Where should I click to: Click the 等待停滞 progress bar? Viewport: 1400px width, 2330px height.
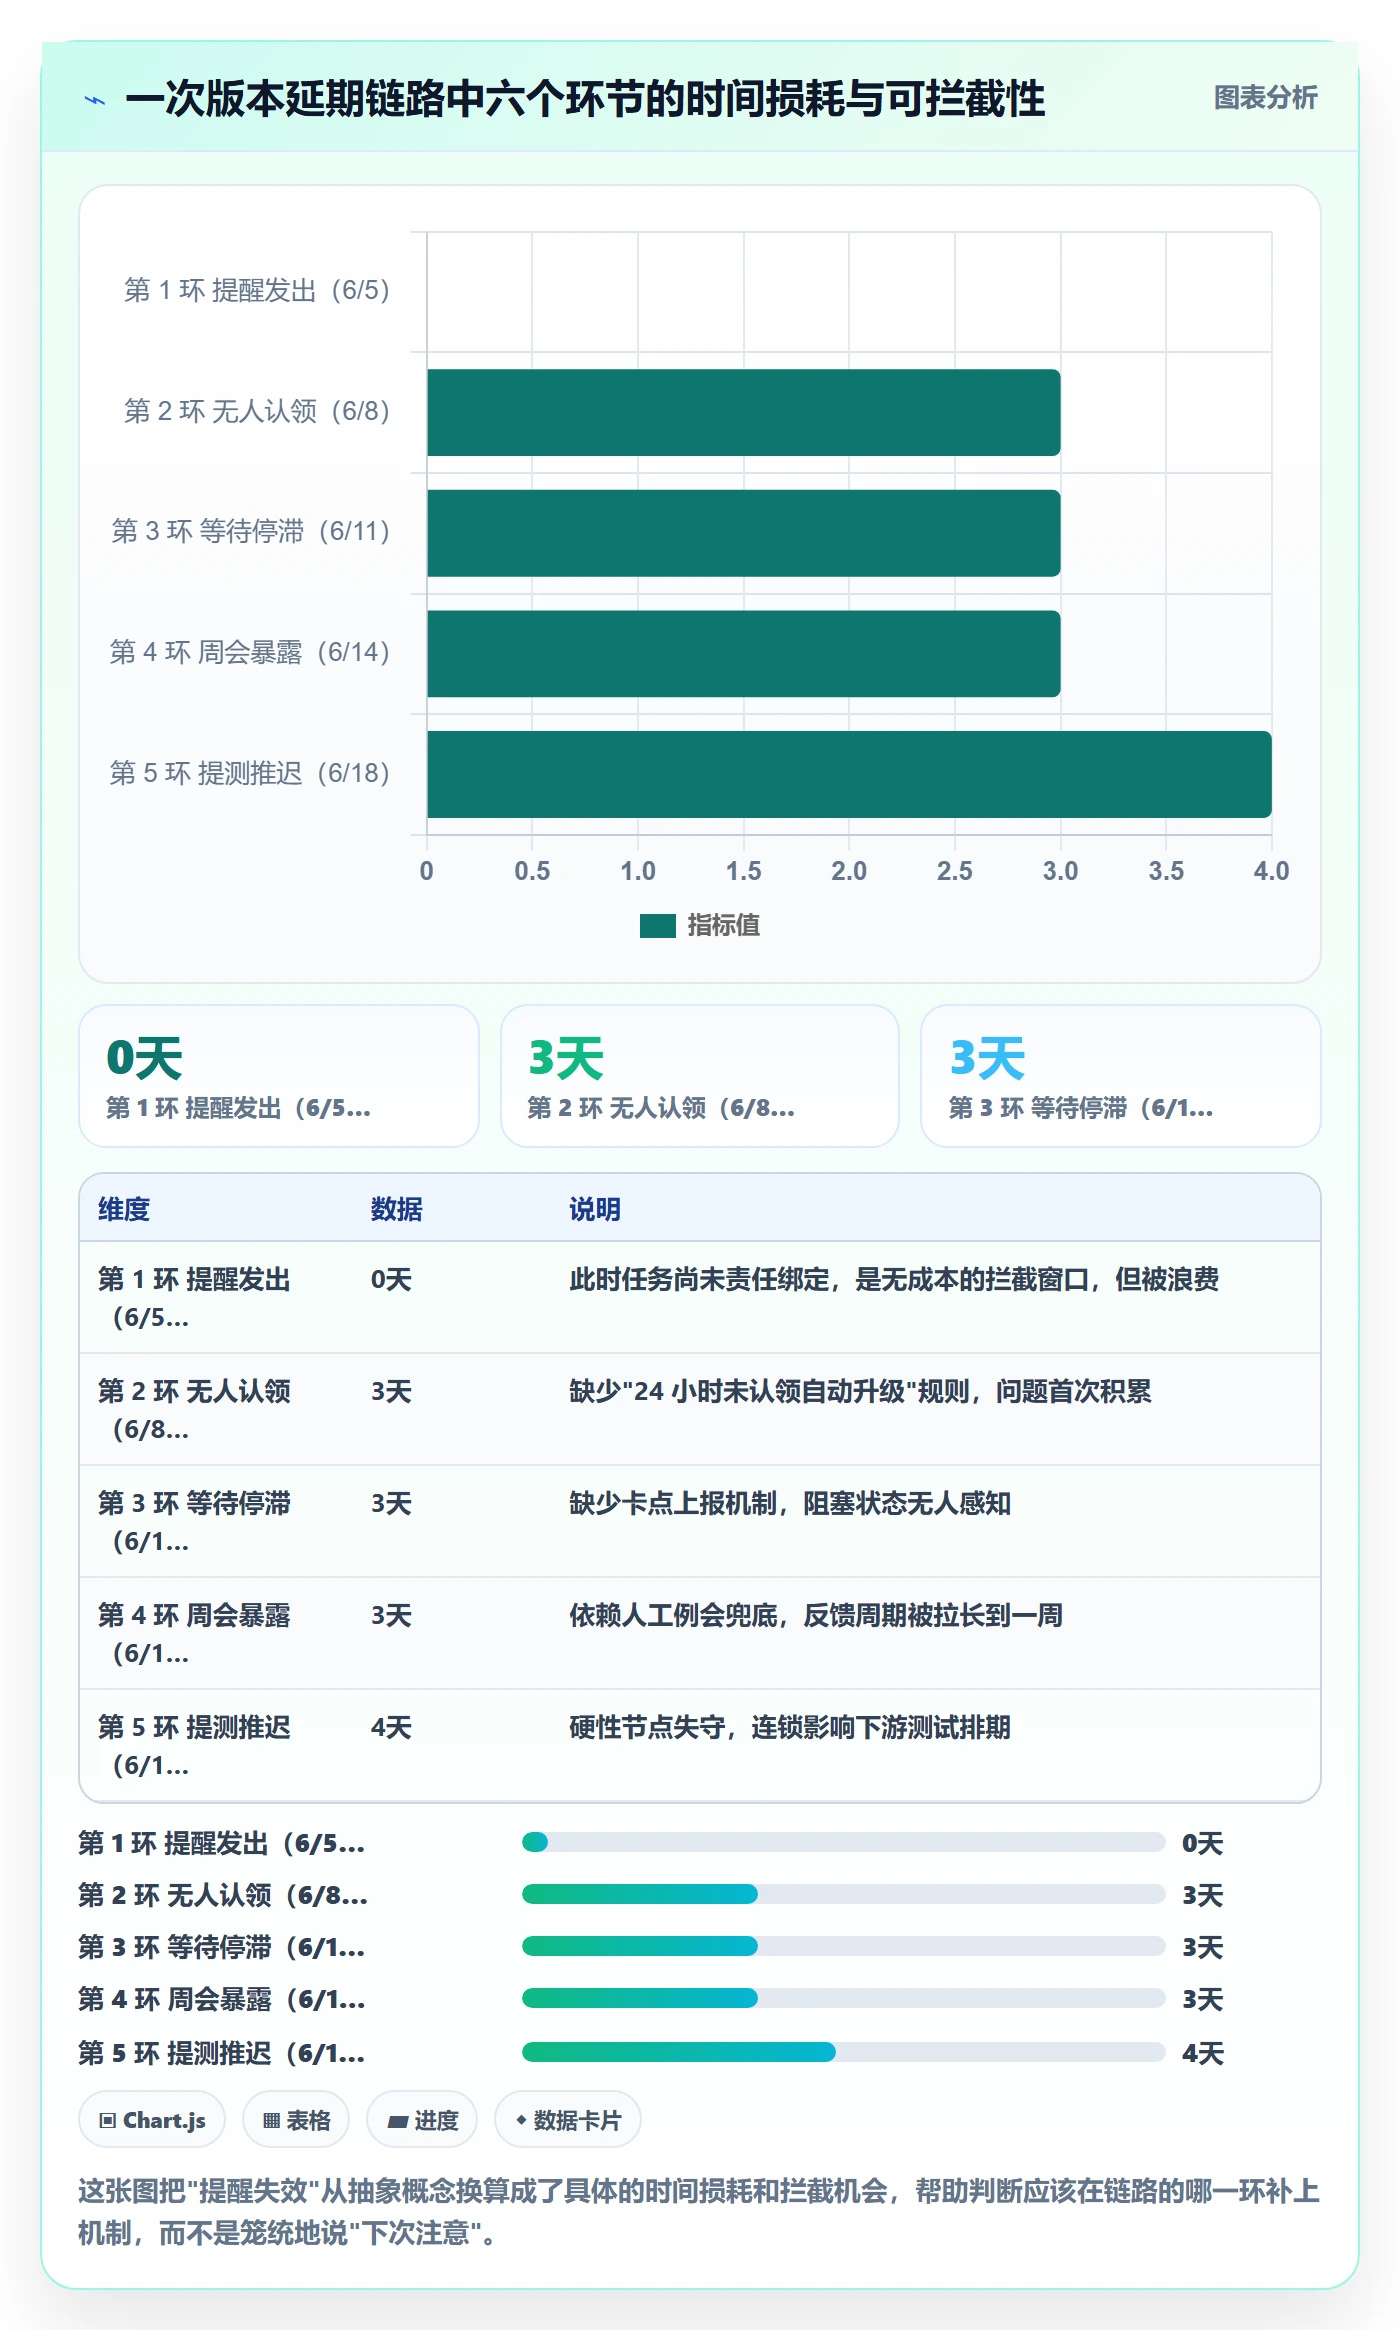pos(843,1946)
